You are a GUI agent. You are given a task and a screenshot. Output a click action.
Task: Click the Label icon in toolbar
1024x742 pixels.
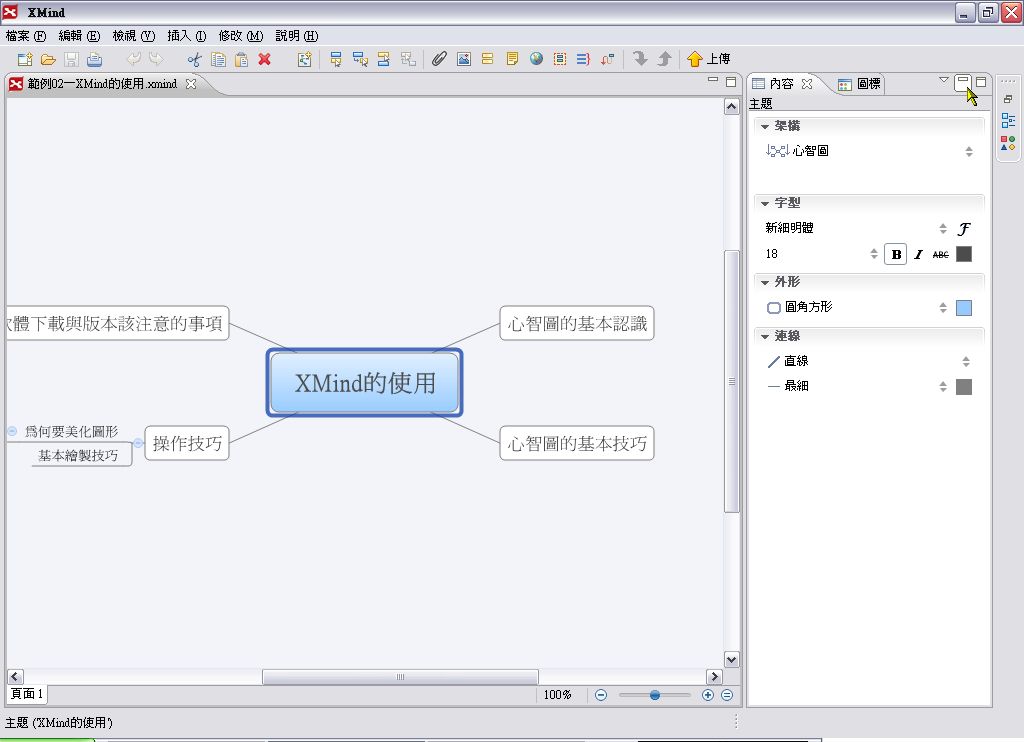point(487,59)
